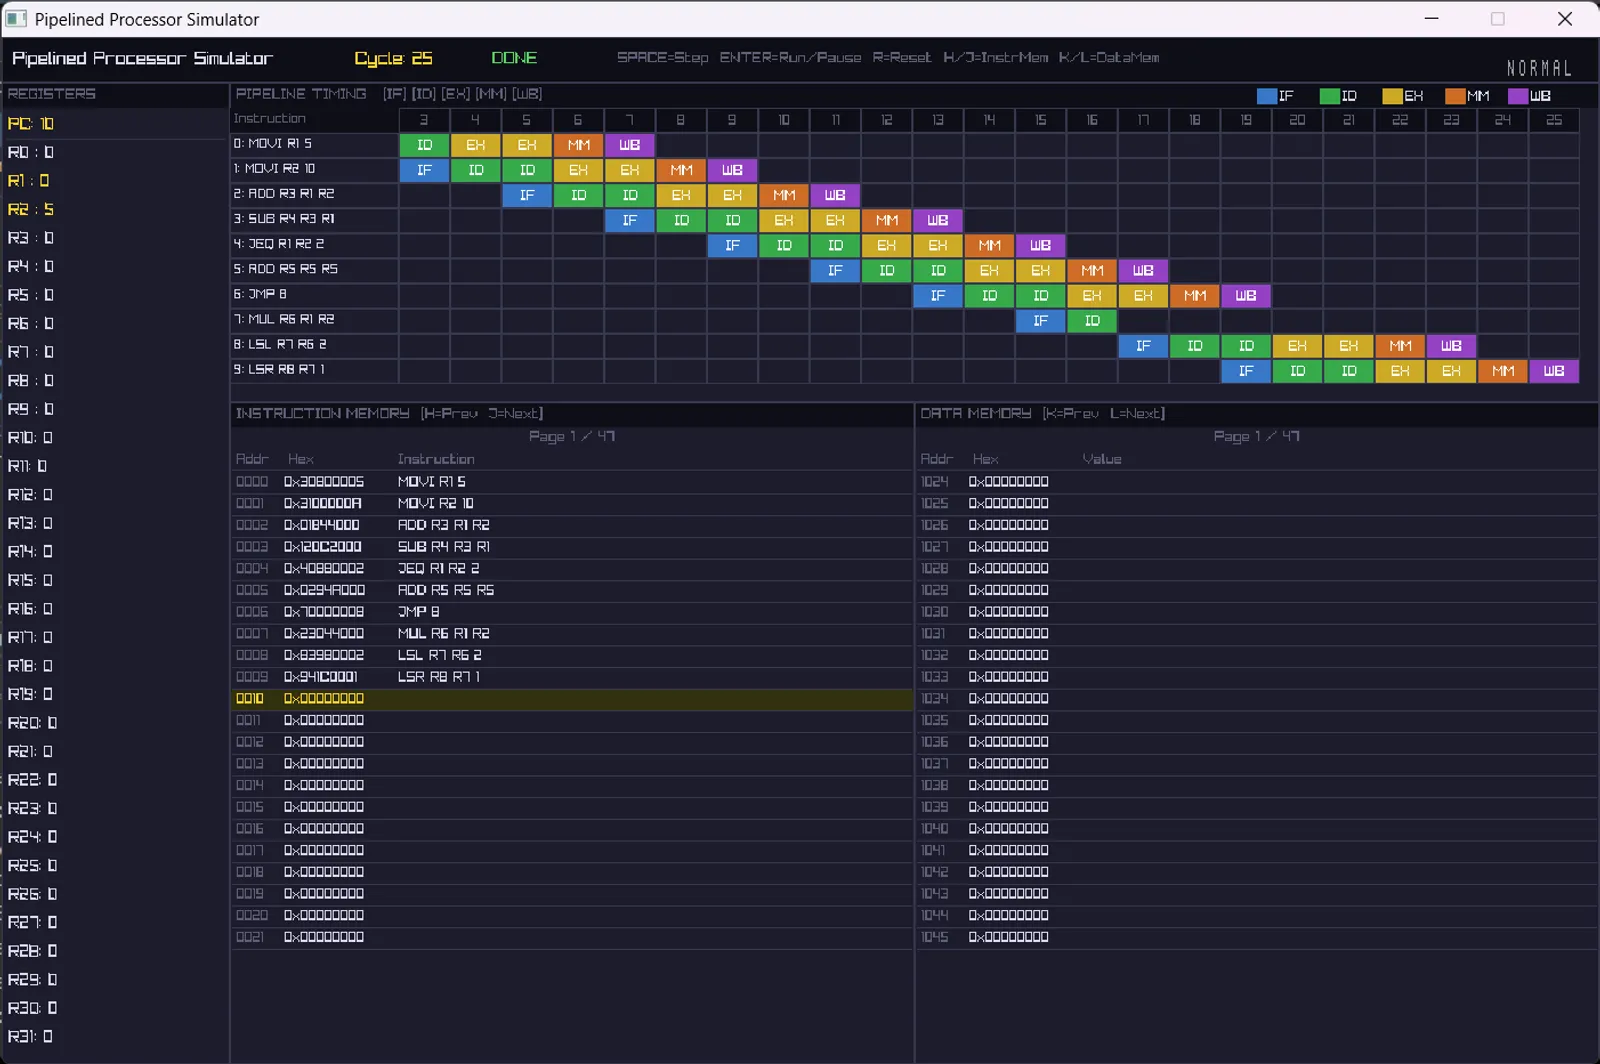Select register R1 in the register list
The height and width of the screenshot is (1064, 1600).
click(28, 181)
